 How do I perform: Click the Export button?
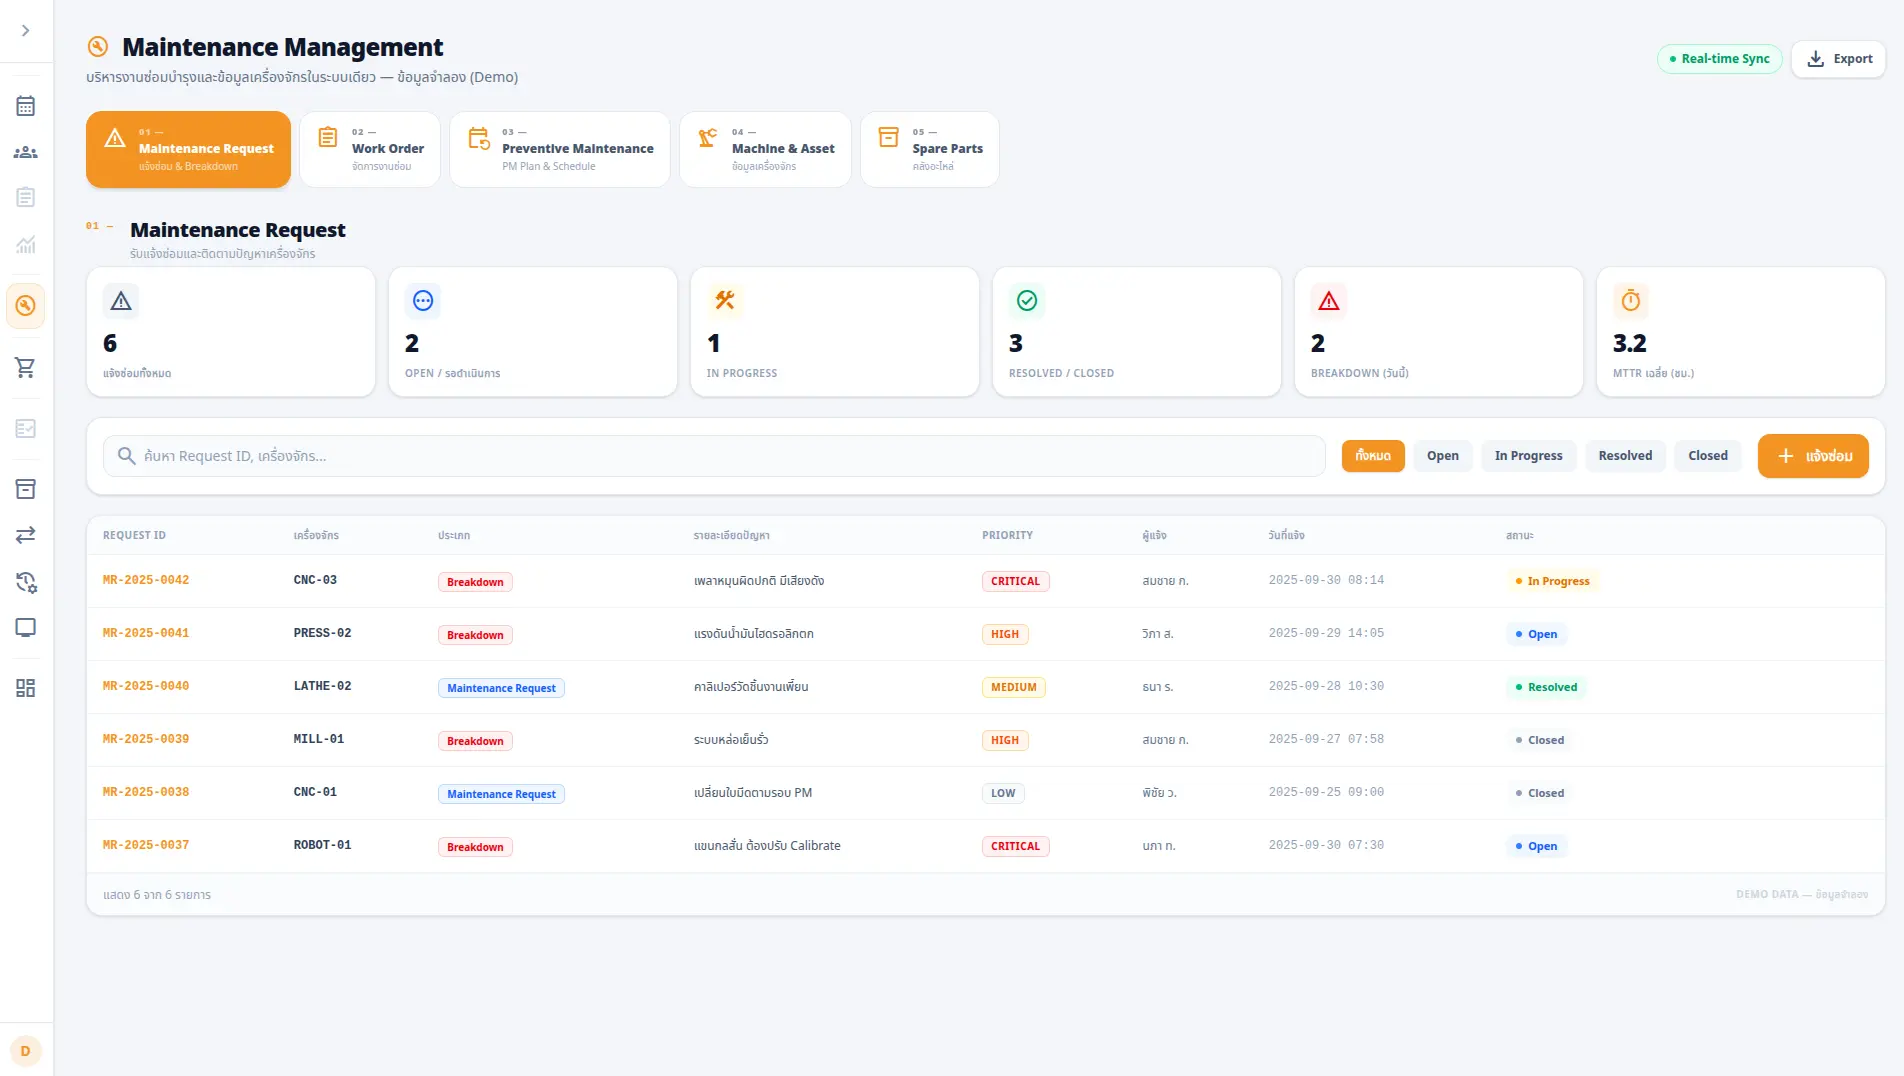coord(1838,59)
